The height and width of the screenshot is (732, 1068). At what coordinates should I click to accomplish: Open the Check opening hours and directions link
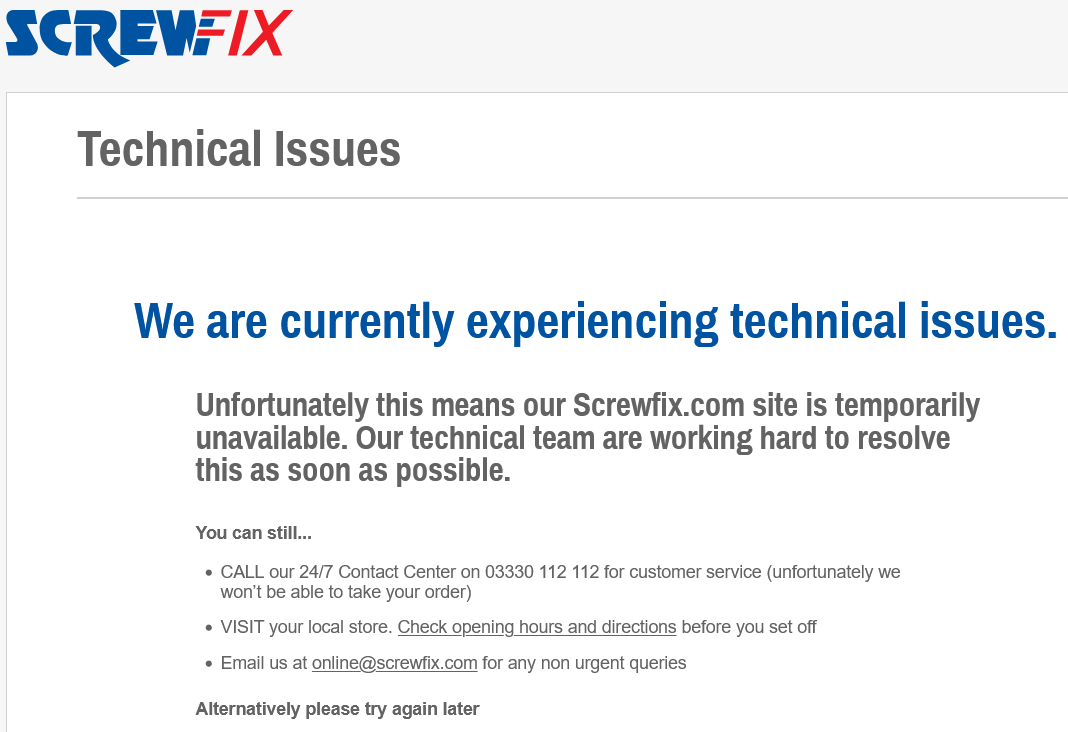(536, 627)
